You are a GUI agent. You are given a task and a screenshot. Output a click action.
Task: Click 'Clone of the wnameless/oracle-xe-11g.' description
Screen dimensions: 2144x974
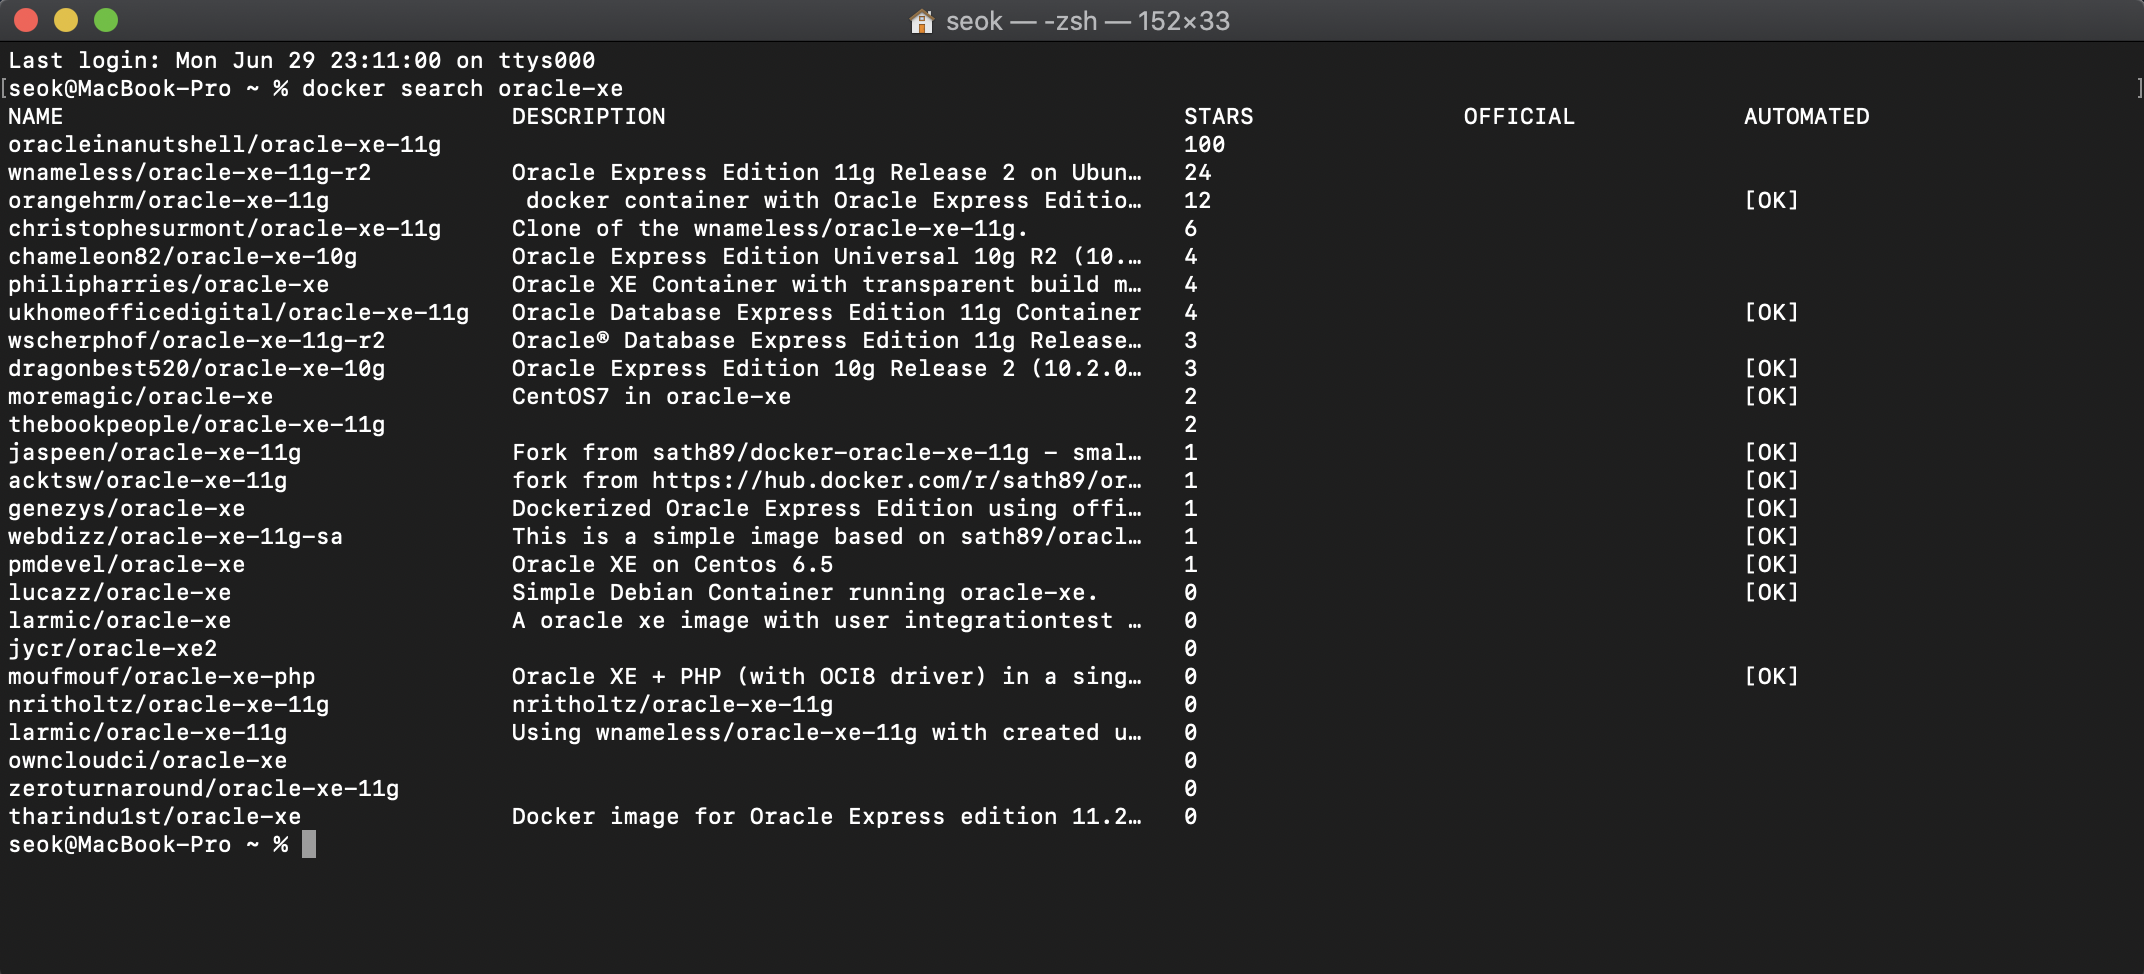coord(771,229)
